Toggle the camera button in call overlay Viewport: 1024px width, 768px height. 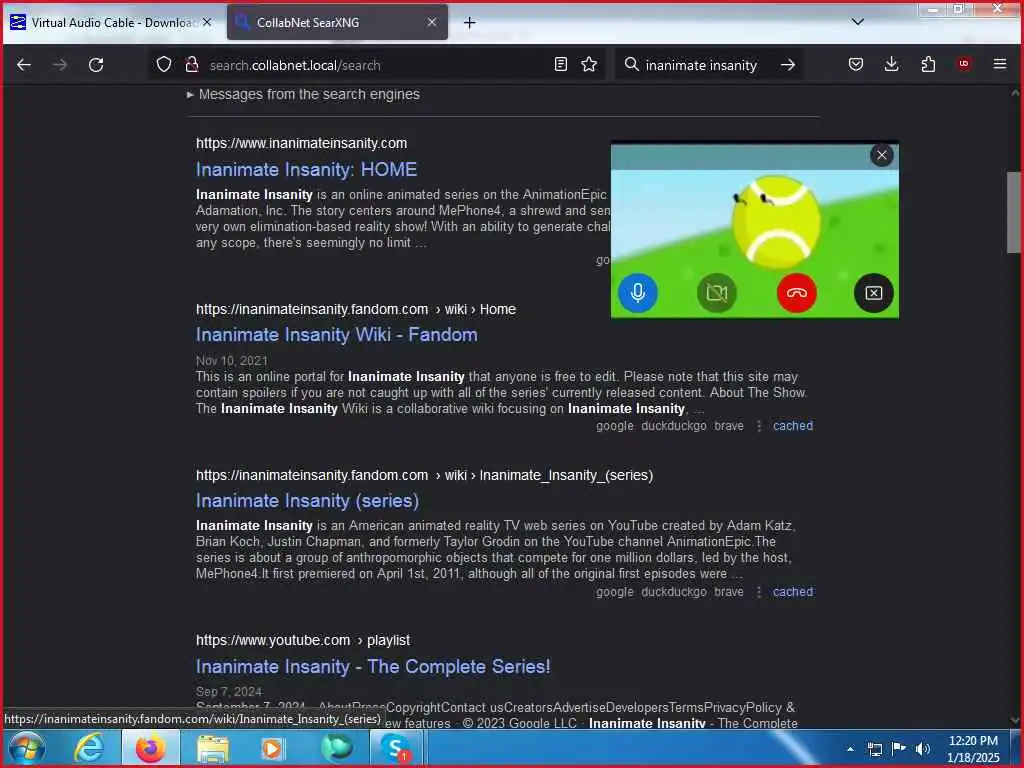click(x=717, y=293)
